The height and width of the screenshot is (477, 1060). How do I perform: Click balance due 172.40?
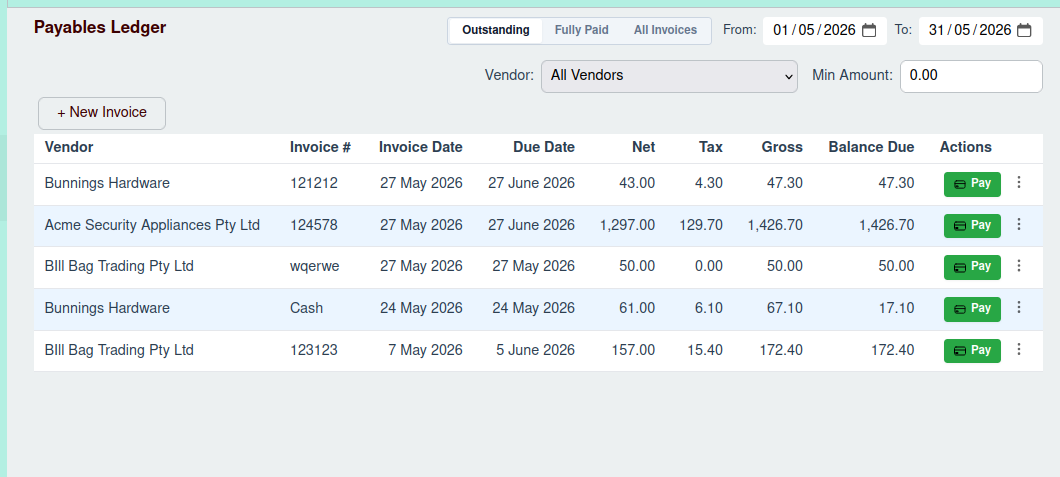[x=892, y=350]
